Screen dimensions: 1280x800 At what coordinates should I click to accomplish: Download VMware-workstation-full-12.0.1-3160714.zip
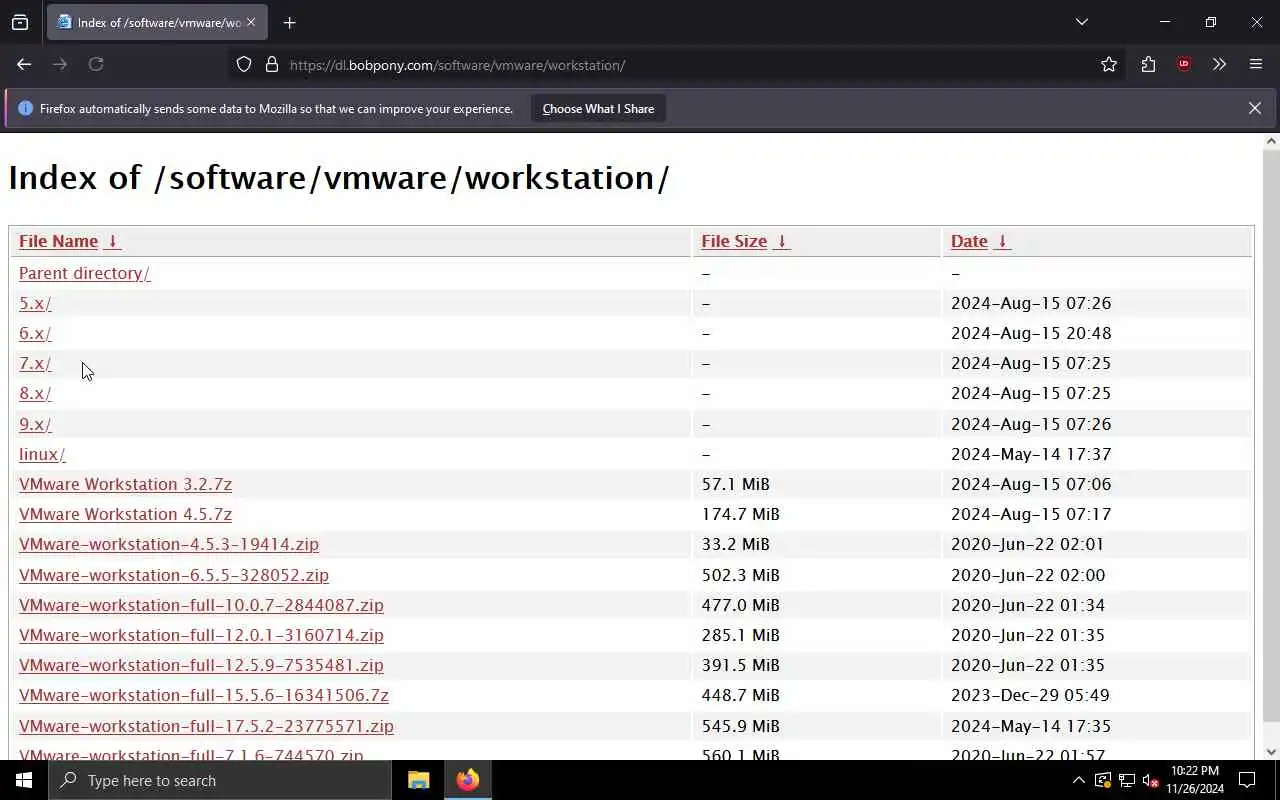click(201, 635)
